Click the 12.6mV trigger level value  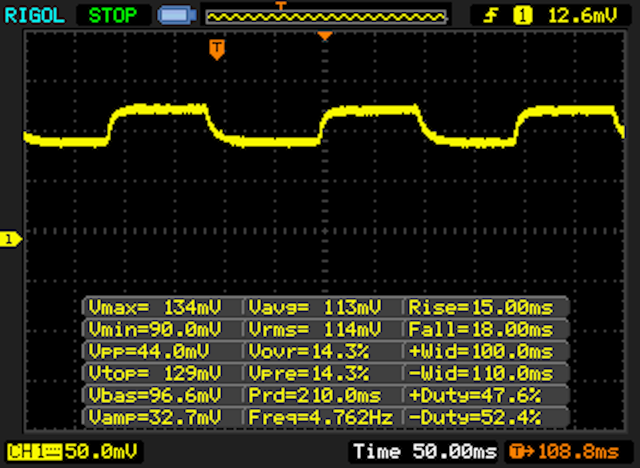[582, 16]
